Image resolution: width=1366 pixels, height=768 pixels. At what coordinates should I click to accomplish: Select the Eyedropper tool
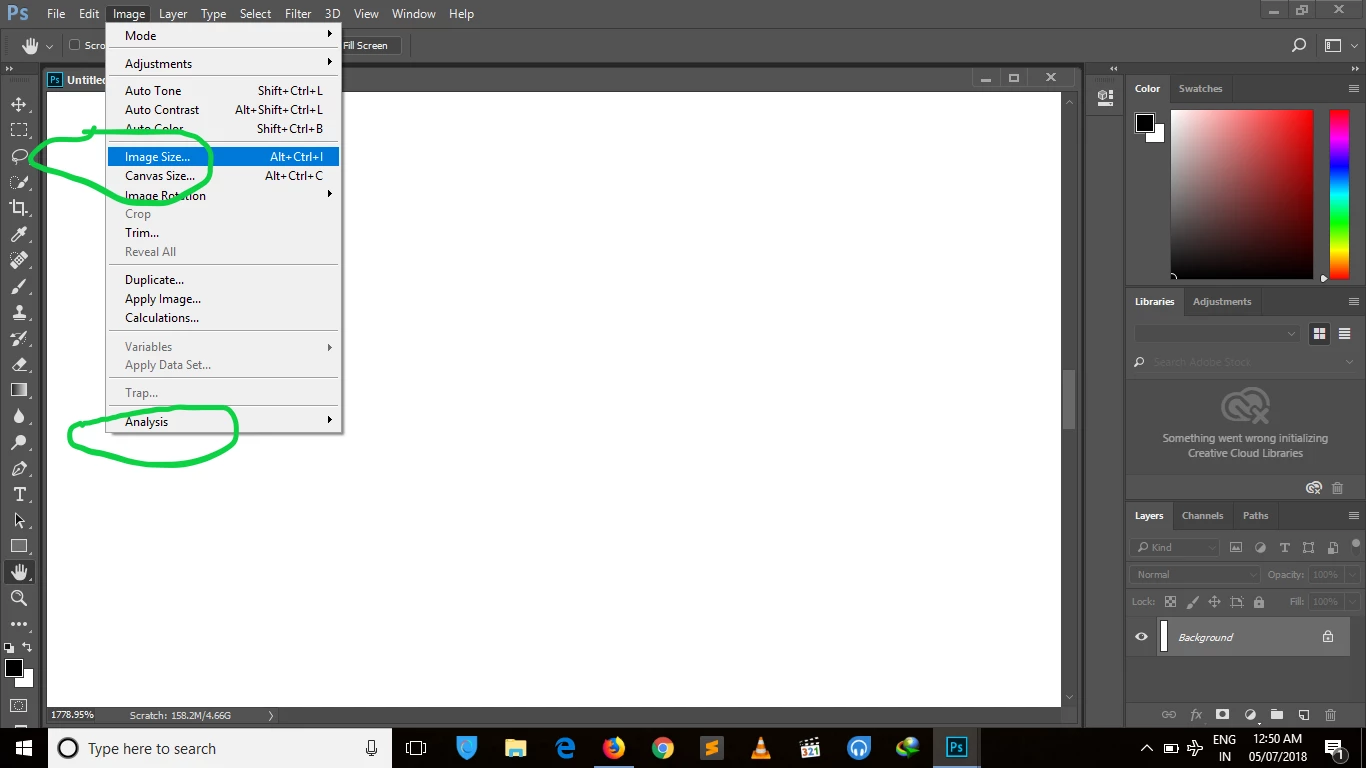coord(19,234)
